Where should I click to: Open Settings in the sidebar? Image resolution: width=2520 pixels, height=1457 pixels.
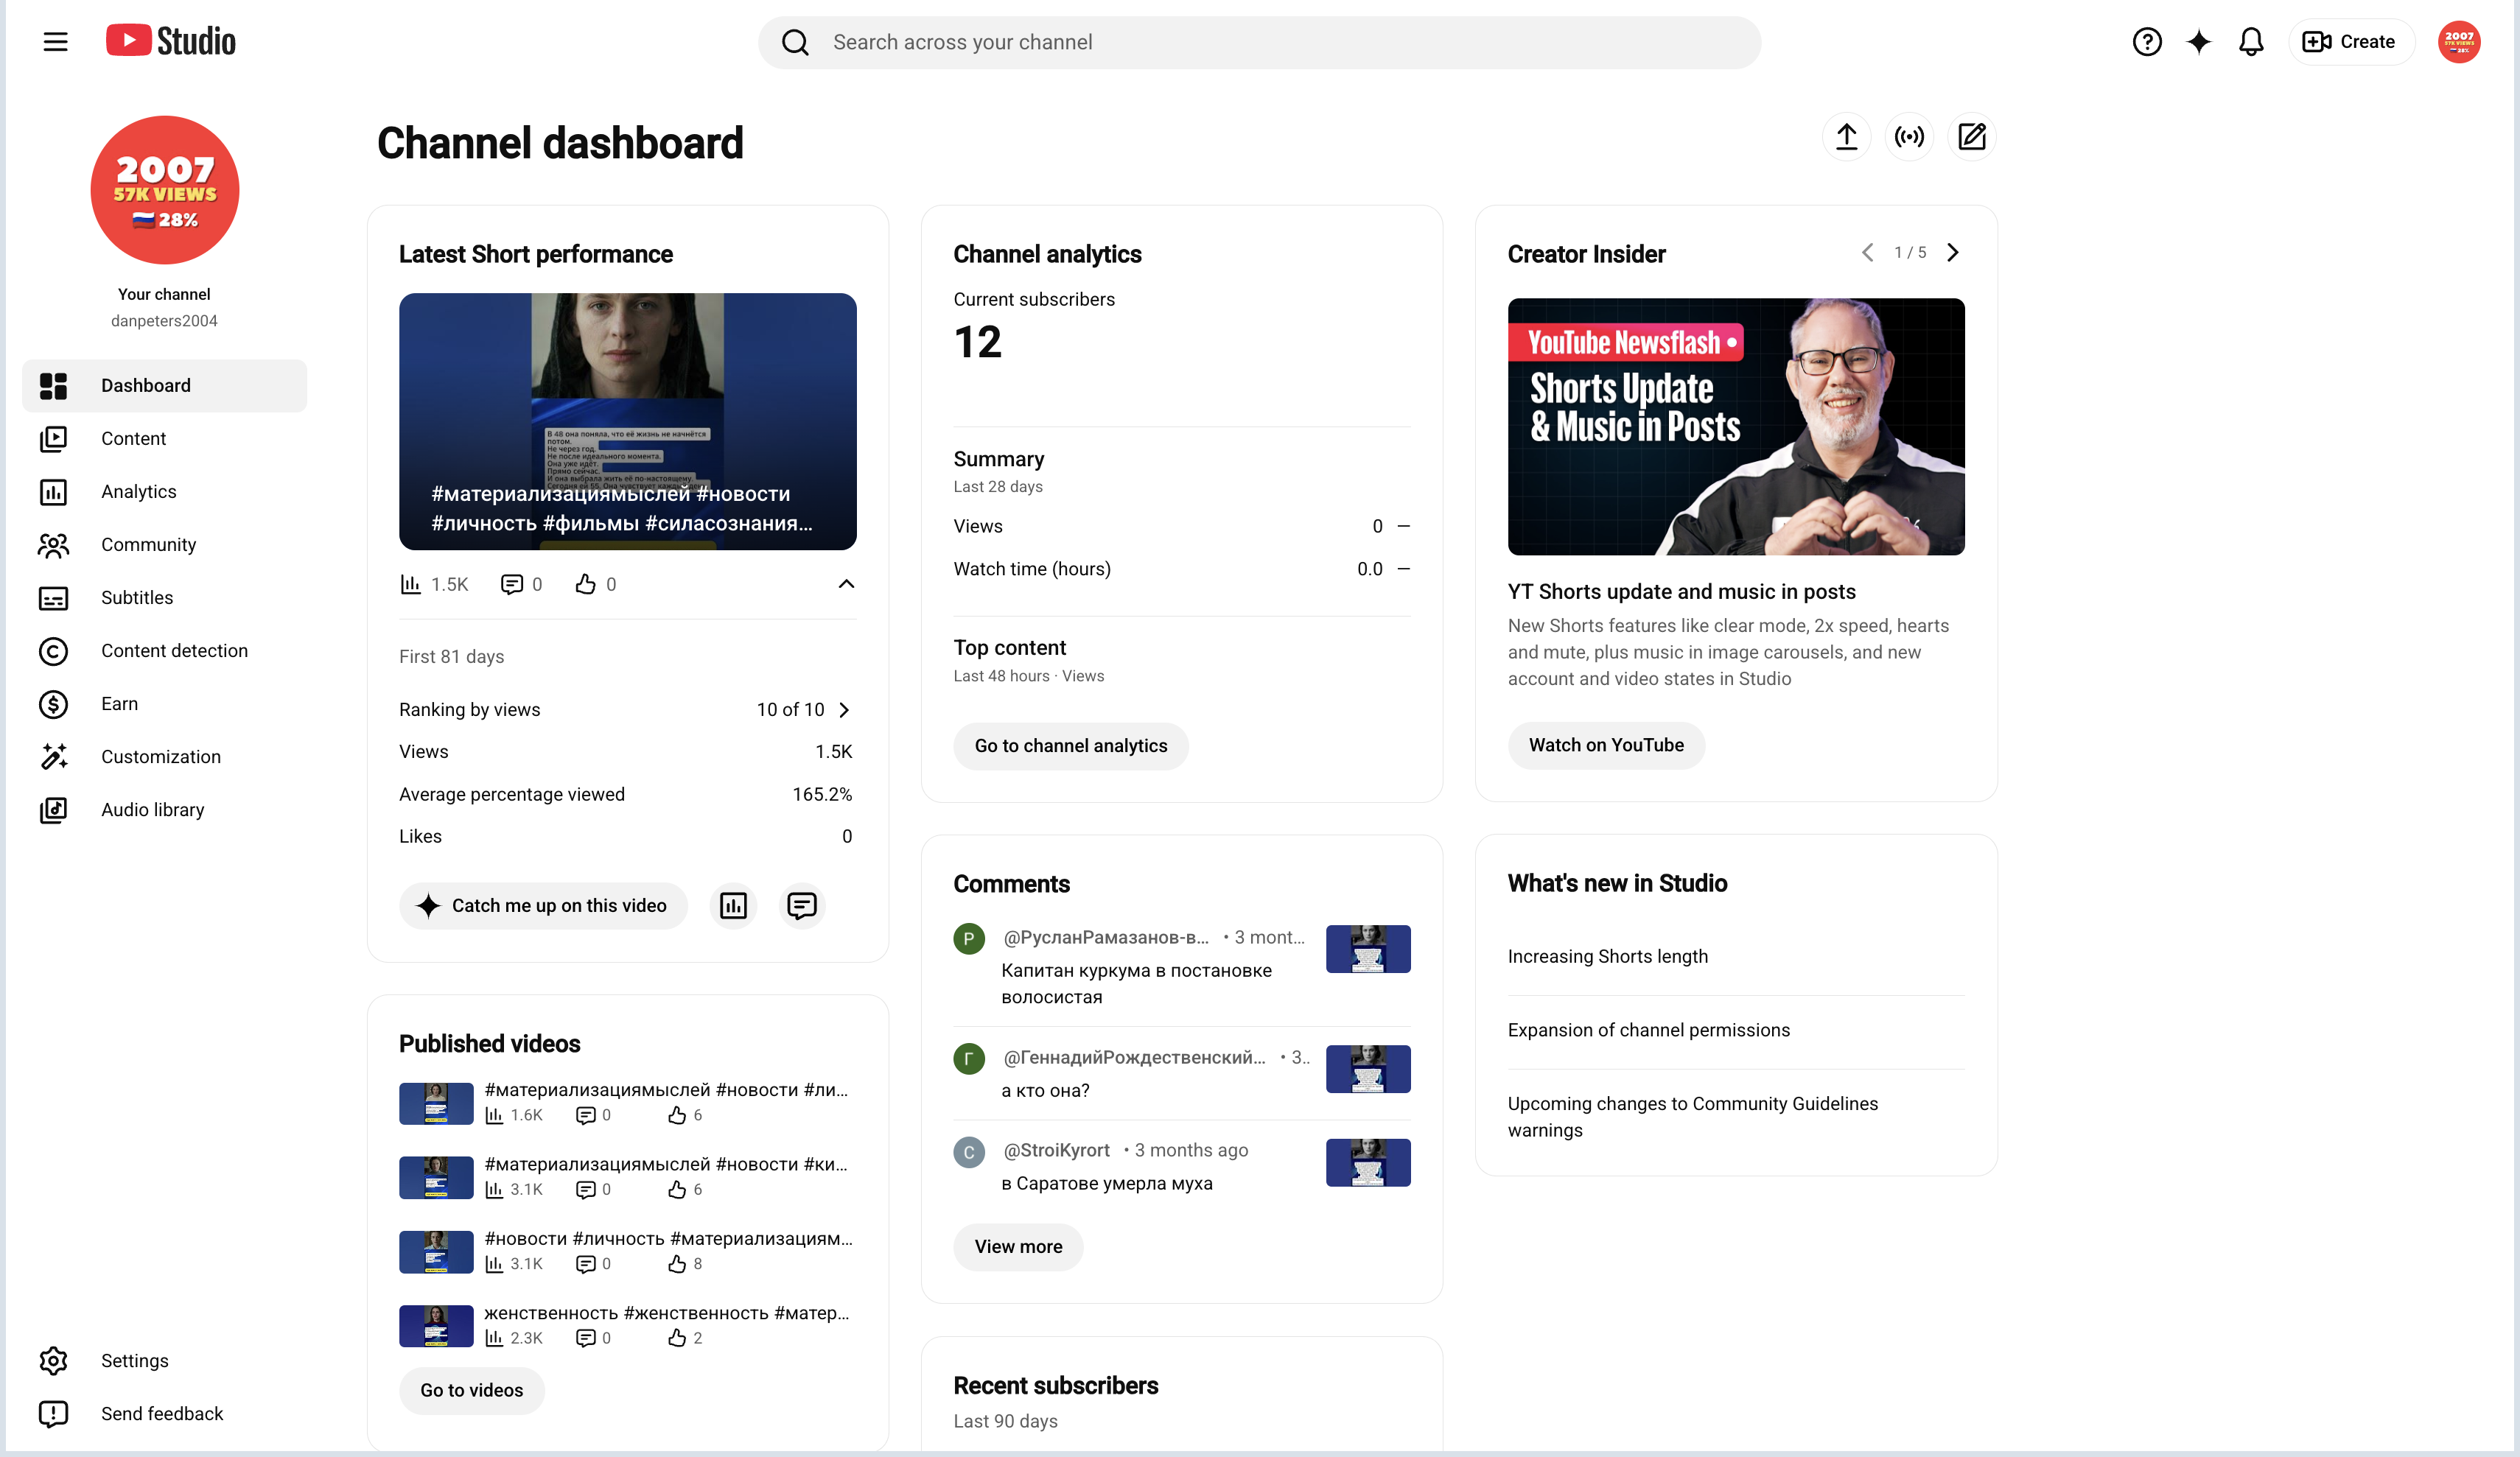pyautogui.click(x=164, y=1361)
